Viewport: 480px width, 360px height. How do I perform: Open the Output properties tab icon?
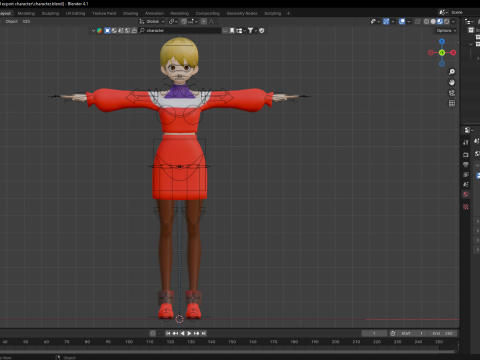coord(466,165)
